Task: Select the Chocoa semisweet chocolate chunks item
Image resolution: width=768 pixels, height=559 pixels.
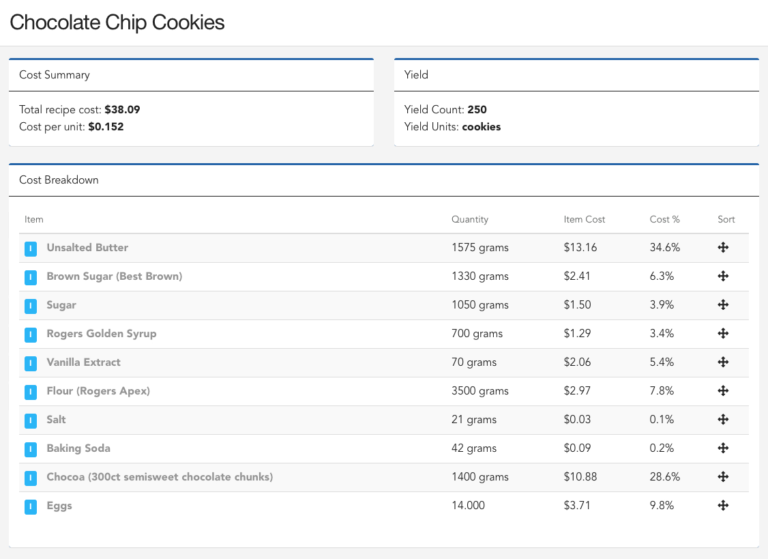Action: (159, 477)
